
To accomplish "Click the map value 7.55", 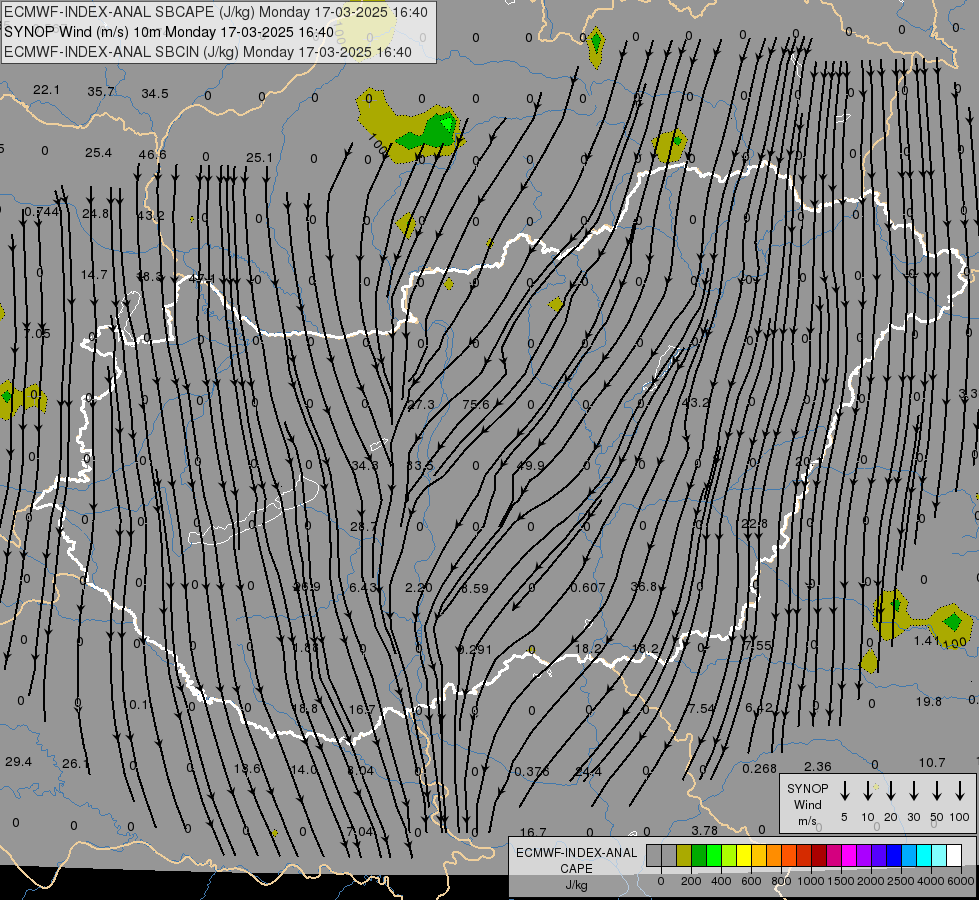I will (757, 646).
